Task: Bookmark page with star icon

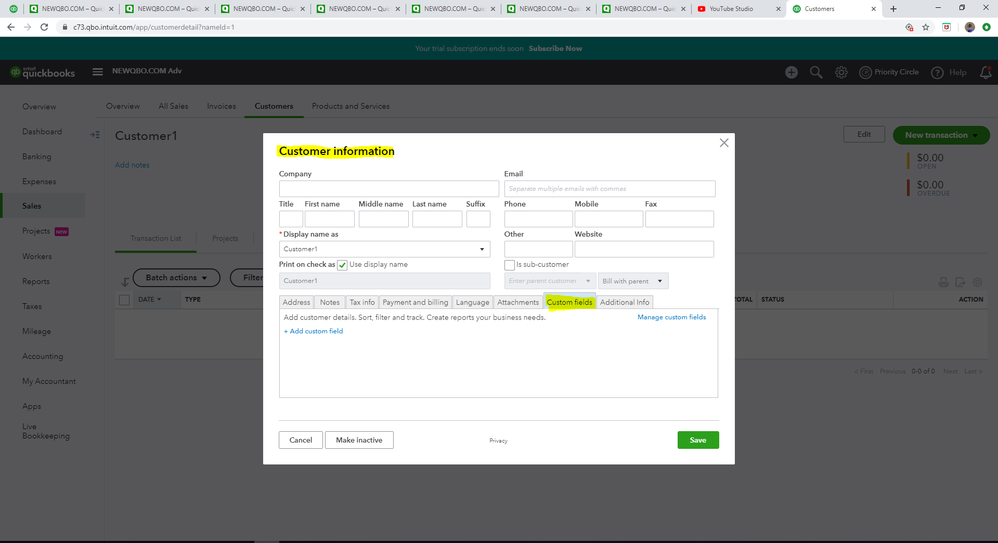Action: 925,27
